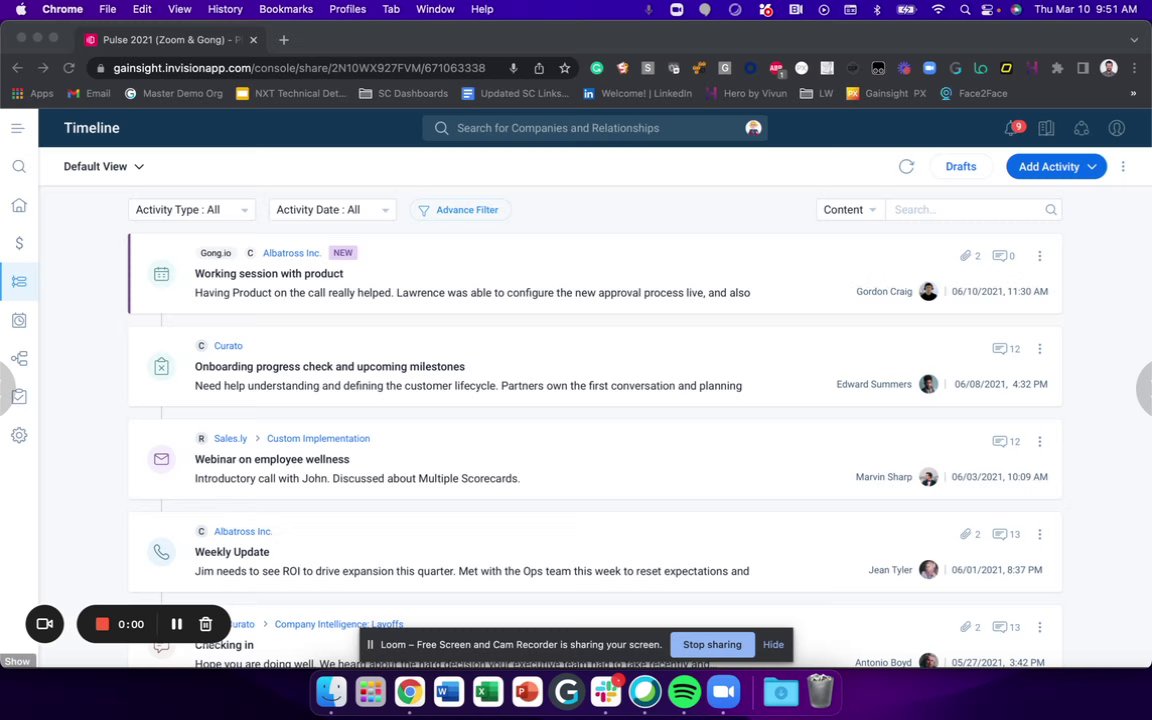Open the History menu
Viewport: 1152px width, 720px height.
[225, 10]
